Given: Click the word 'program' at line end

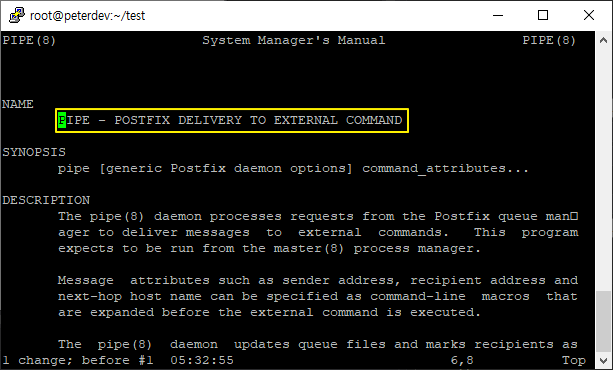Looking at the screenshot, I should tap(550, 233).
